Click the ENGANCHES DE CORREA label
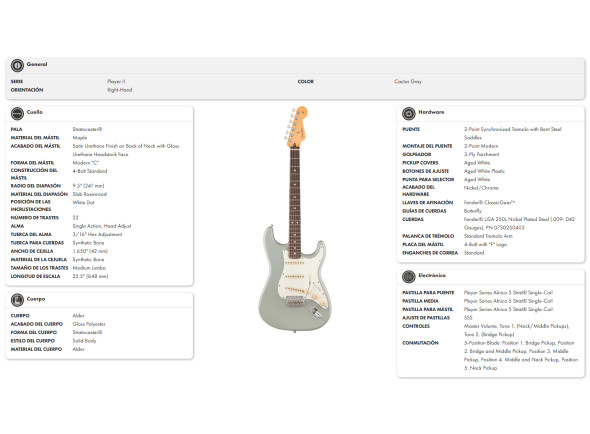 (430, 253)
